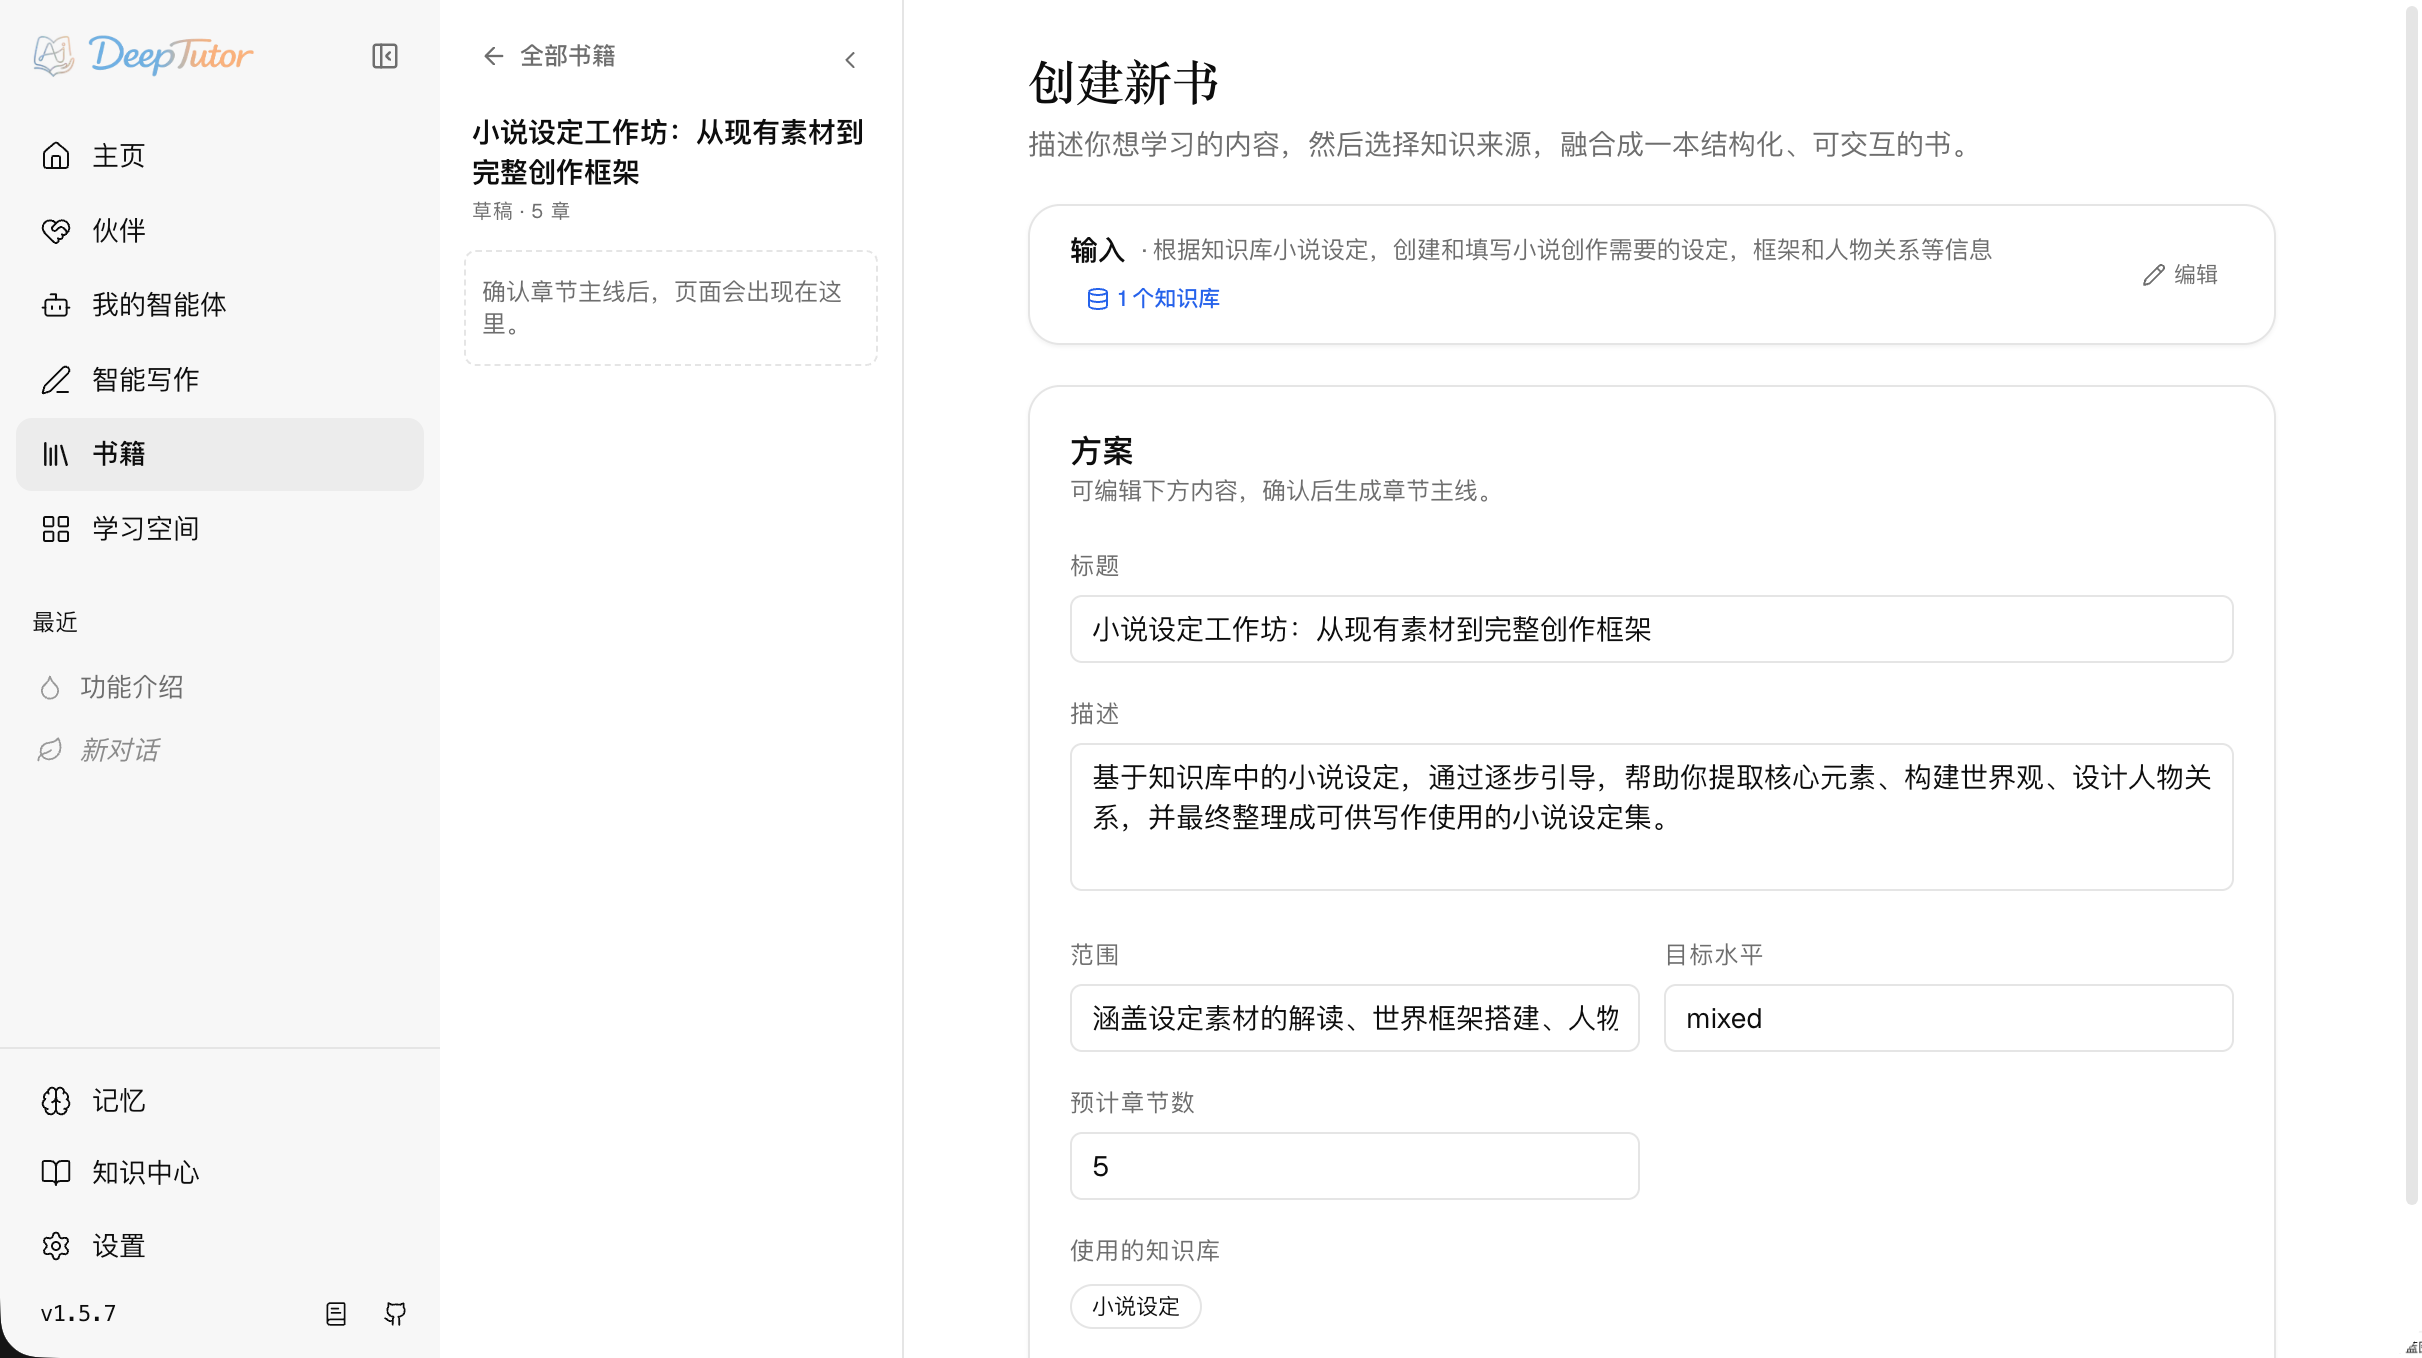The image size is (2422, 1358).
Task: Select the 书籍 books section
Action: point(220,454)
